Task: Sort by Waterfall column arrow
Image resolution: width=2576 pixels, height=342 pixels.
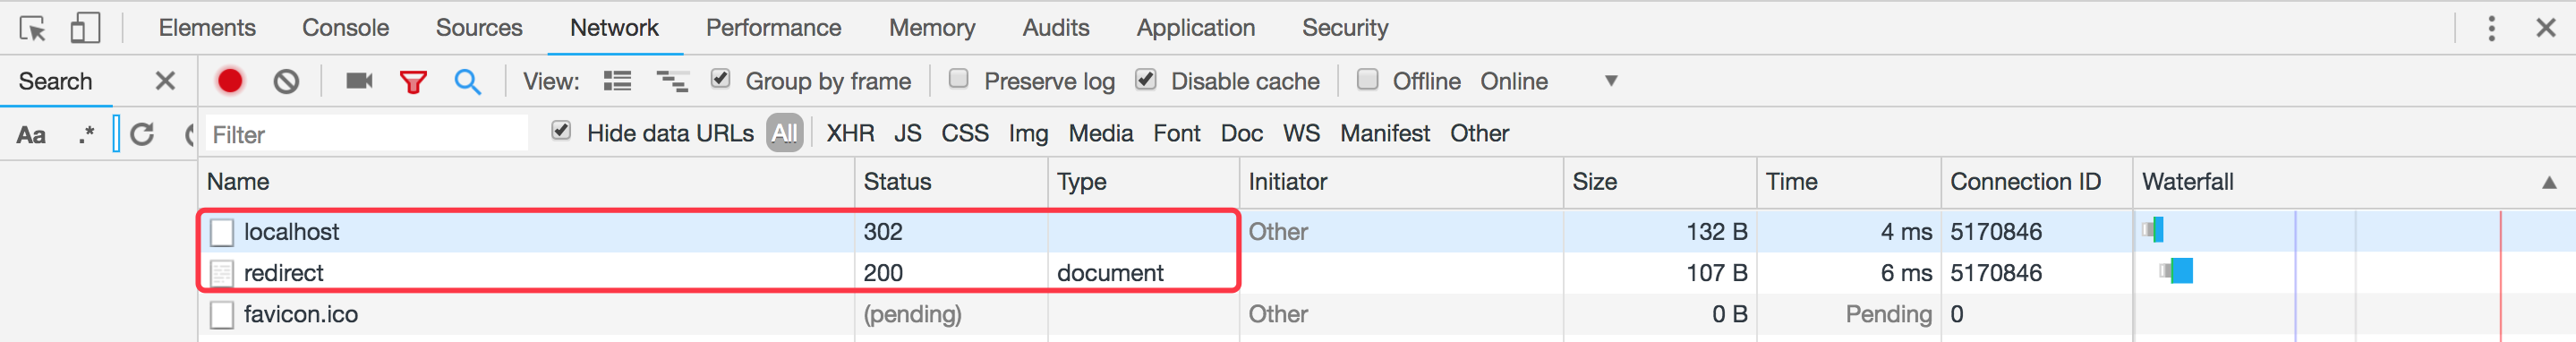Action: pos(2548,182)
